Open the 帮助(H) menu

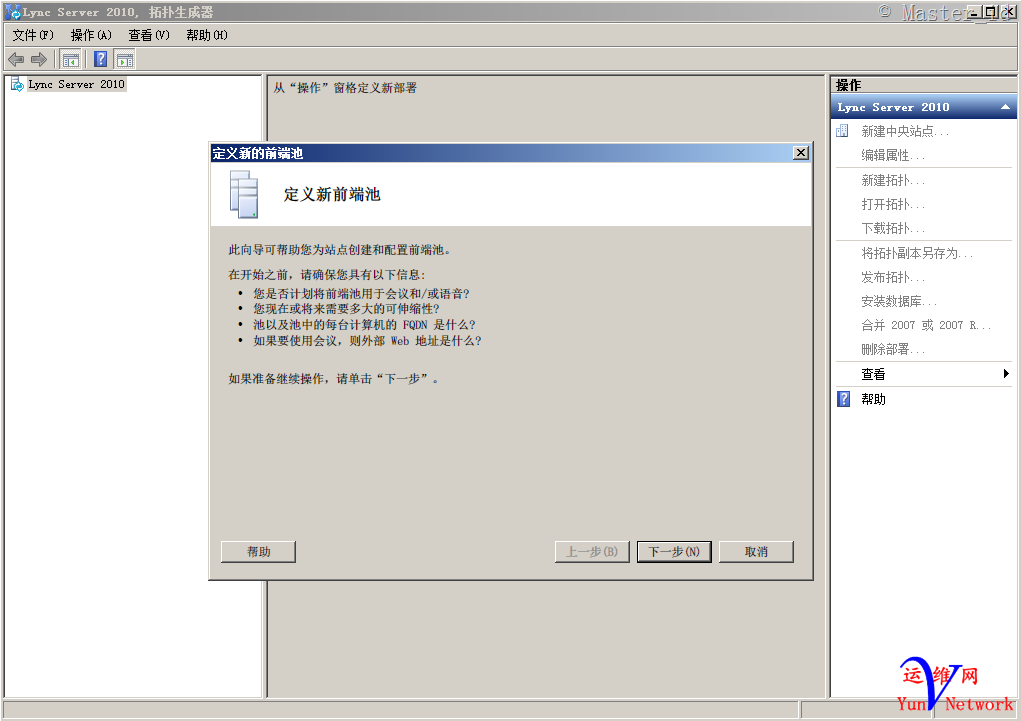coord(207,35)
